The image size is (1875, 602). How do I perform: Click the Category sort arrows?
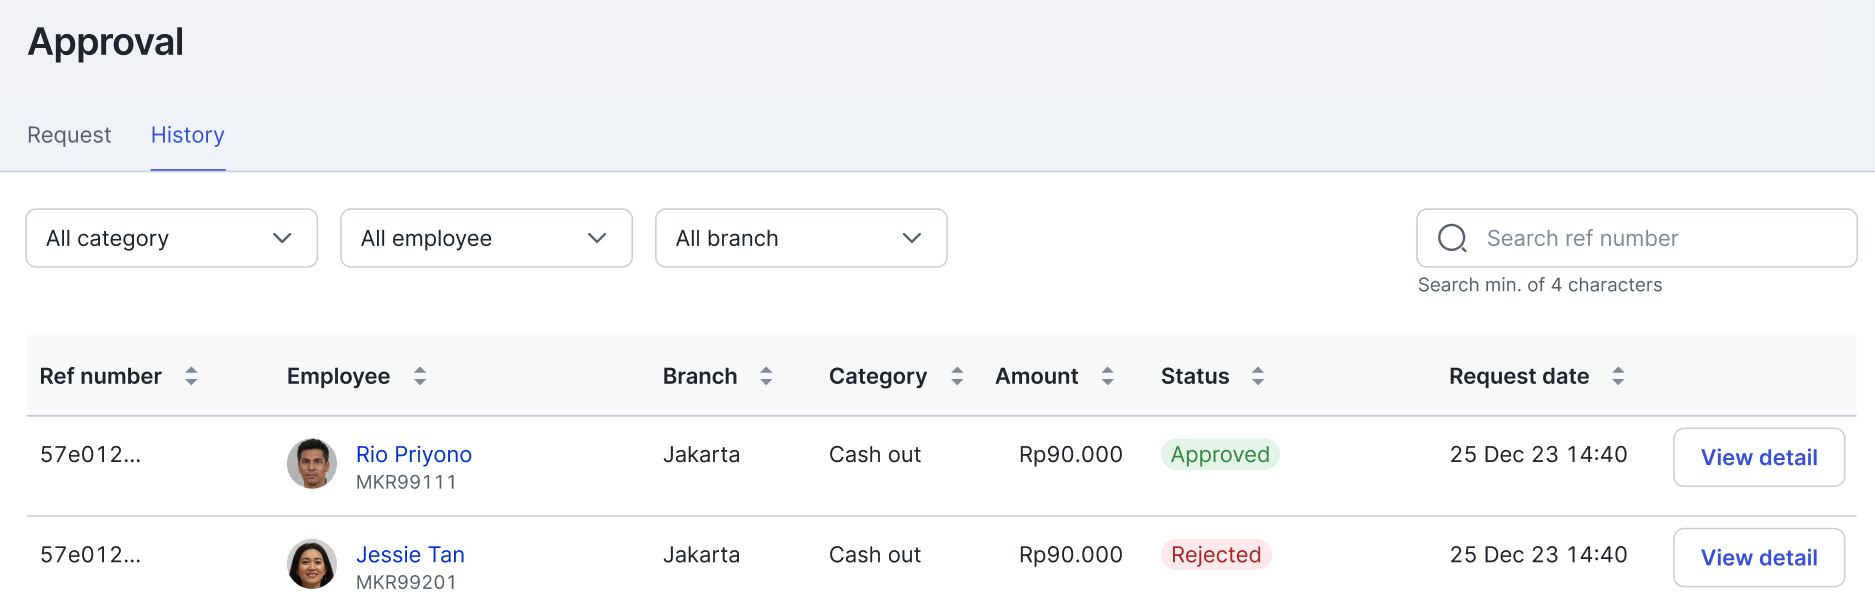point(957,376)
